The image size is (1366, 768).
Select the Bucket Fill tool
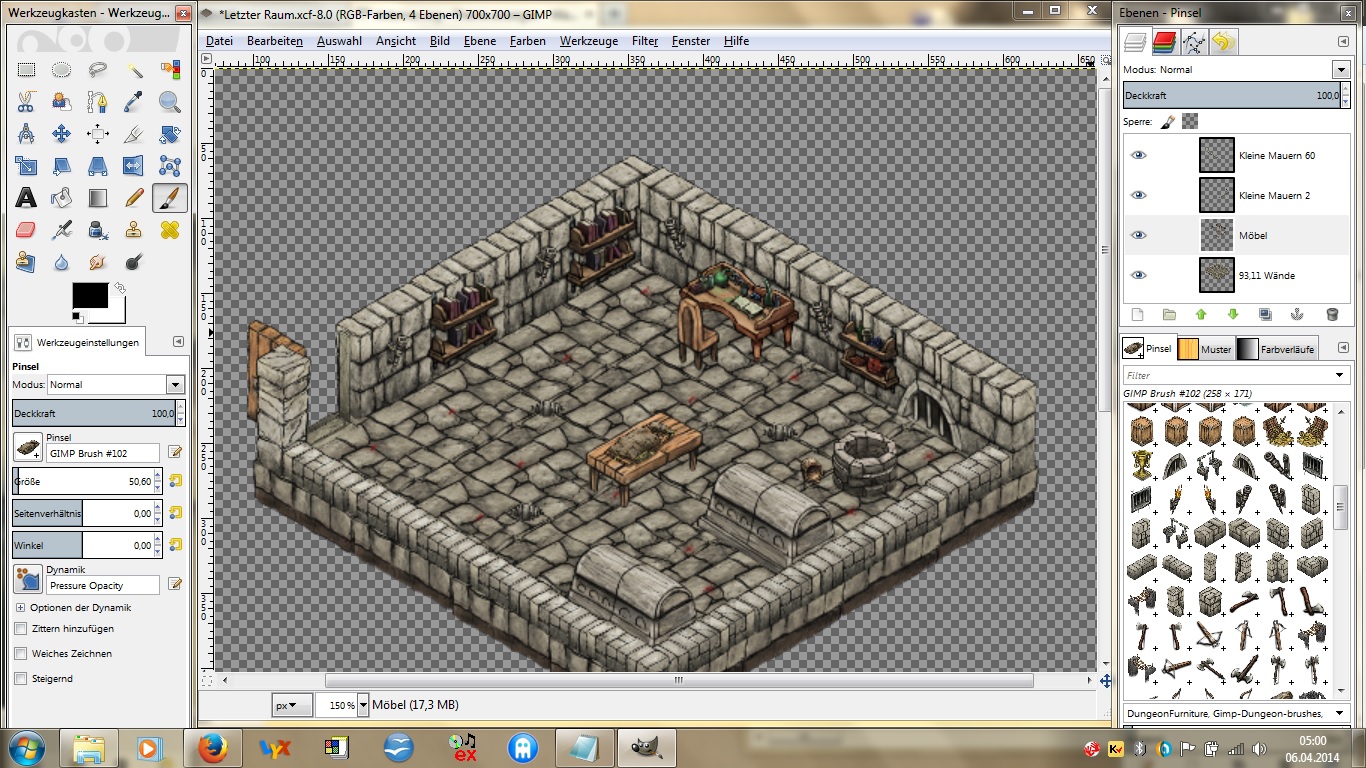(61, 197)
